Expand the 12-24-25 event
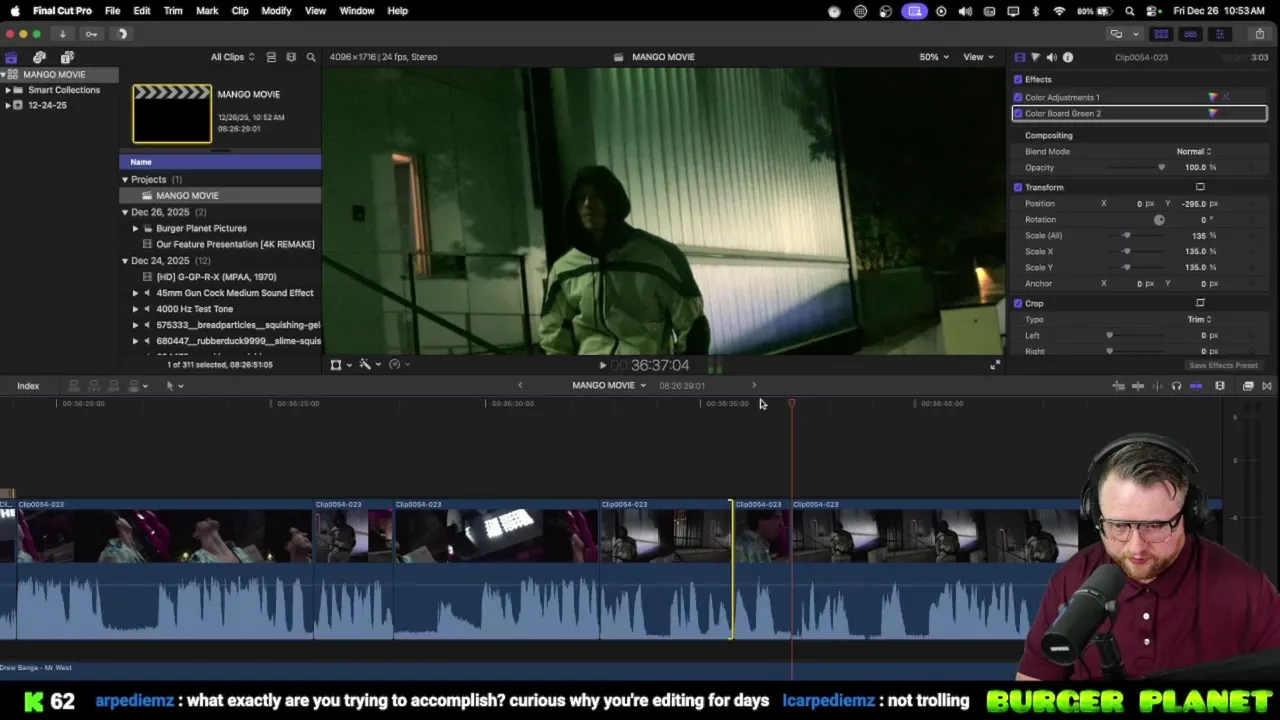1280x720 pixels. pos(8,105)
